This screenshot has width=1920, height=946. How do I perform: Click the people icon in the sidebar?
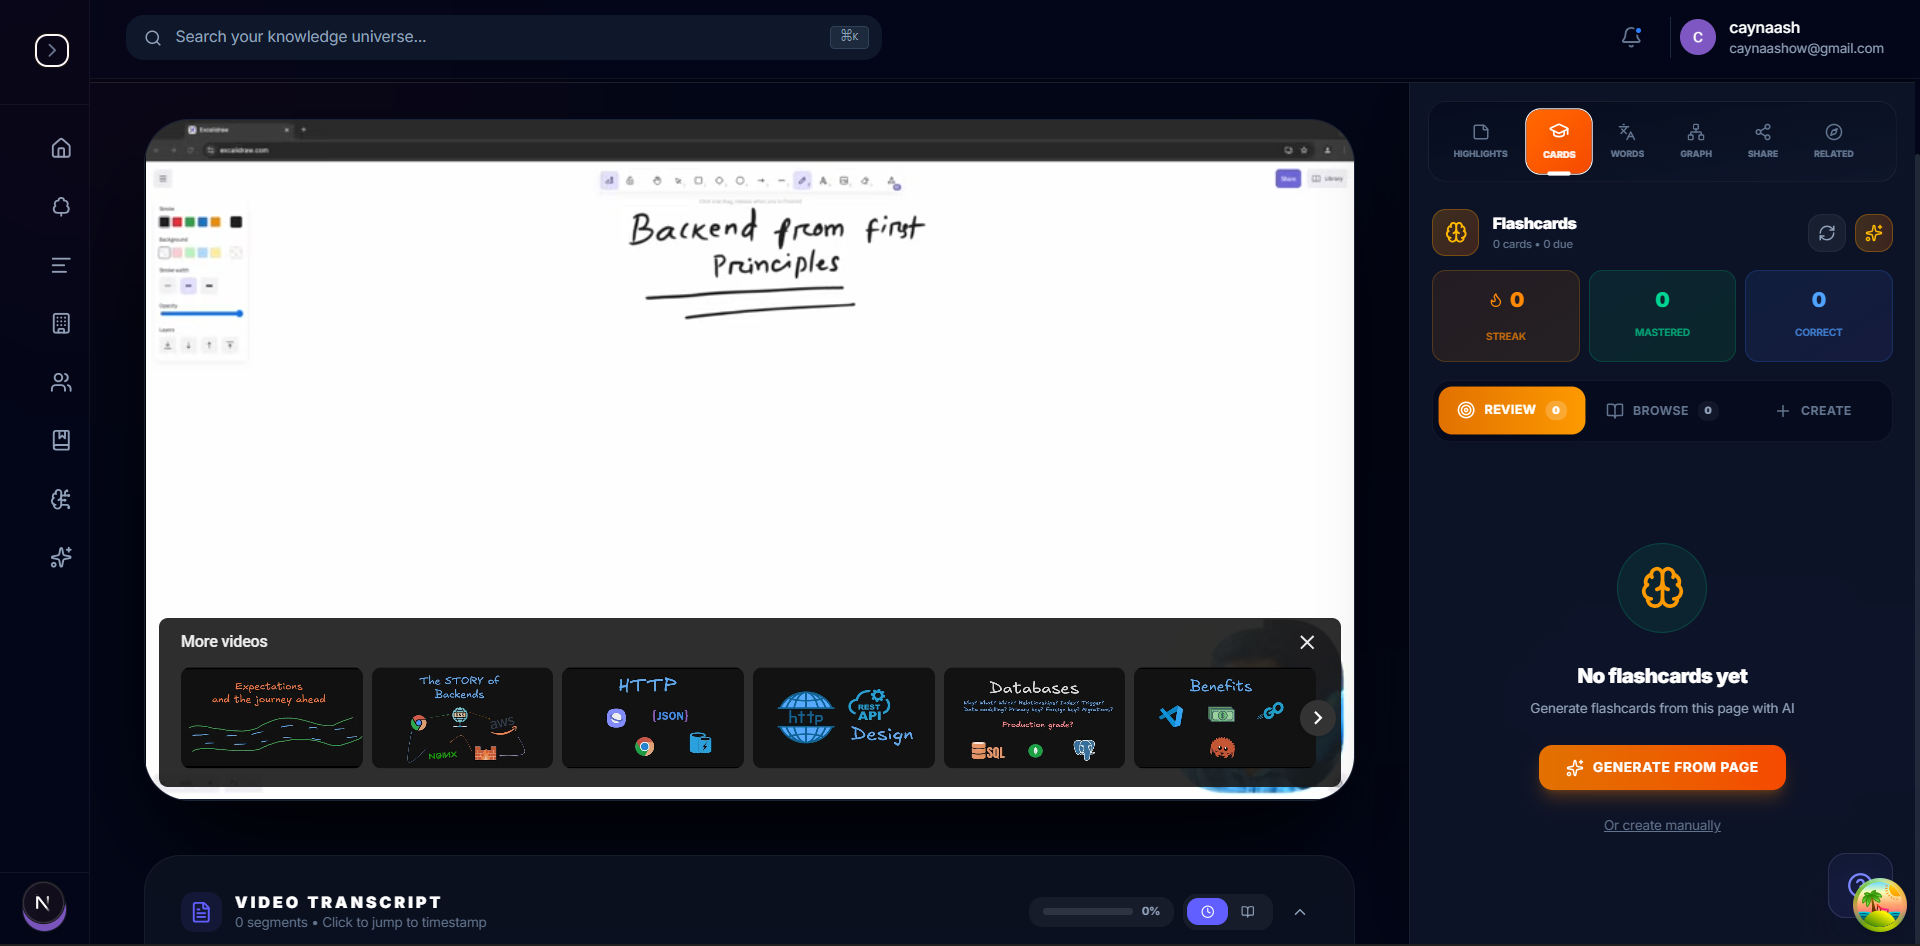tap(60, 383)
